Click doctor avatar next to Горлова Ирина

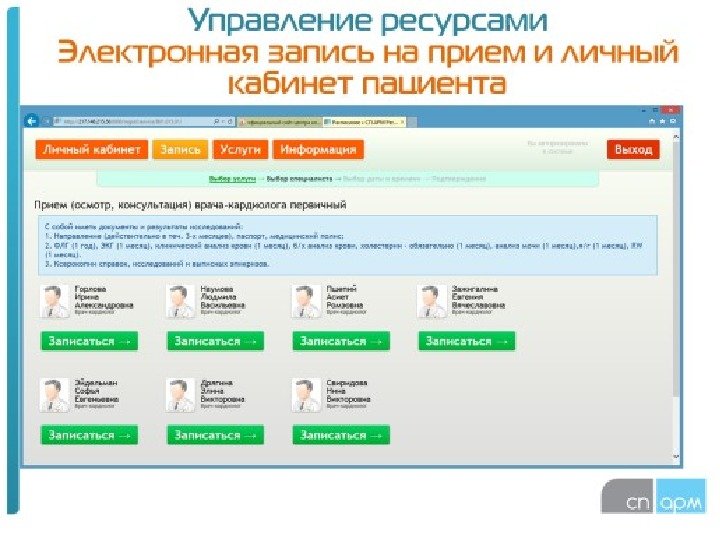point(55,301)
